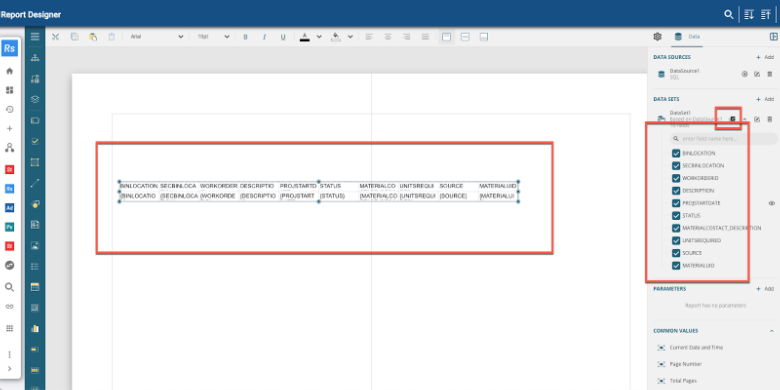Toggle the SOURCE field checkbox
Viewport: 780px width, 390px height.
pos(676,253)
